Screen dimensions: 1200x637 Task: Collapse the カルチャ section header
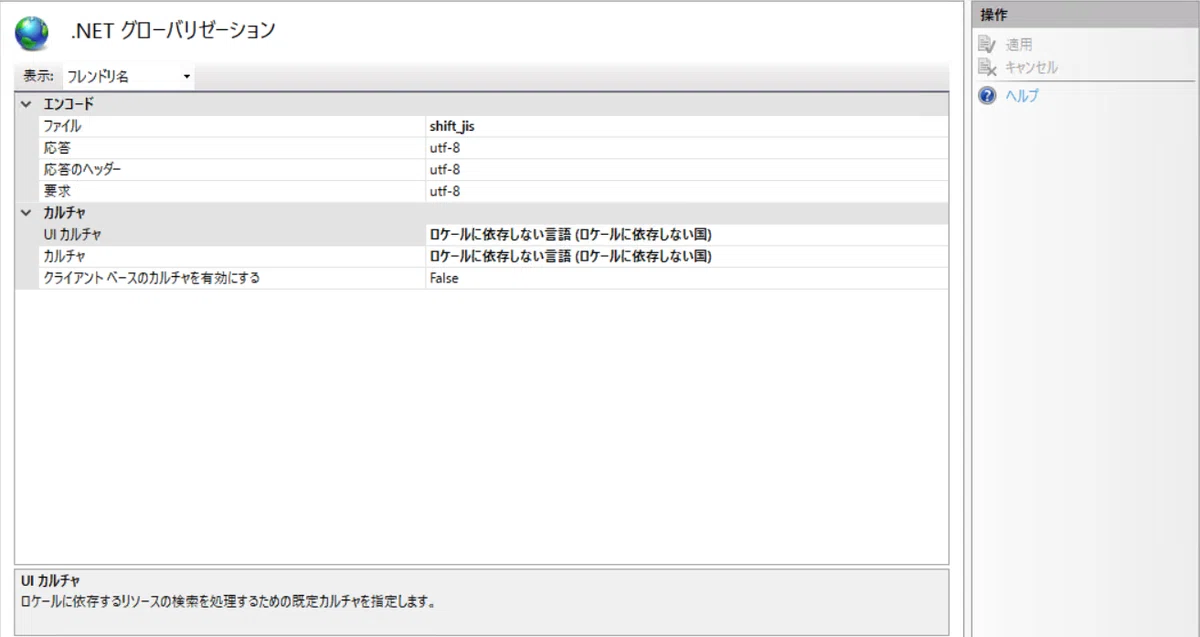pos(25,213)
